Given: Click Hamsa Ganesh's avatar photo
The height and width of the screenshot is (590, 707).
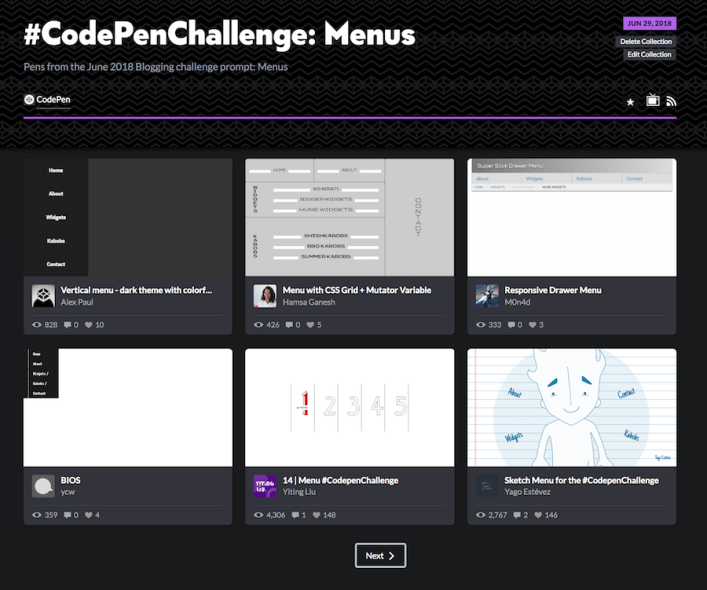Looking at the screenshot, I should click(x=265, y=296).
